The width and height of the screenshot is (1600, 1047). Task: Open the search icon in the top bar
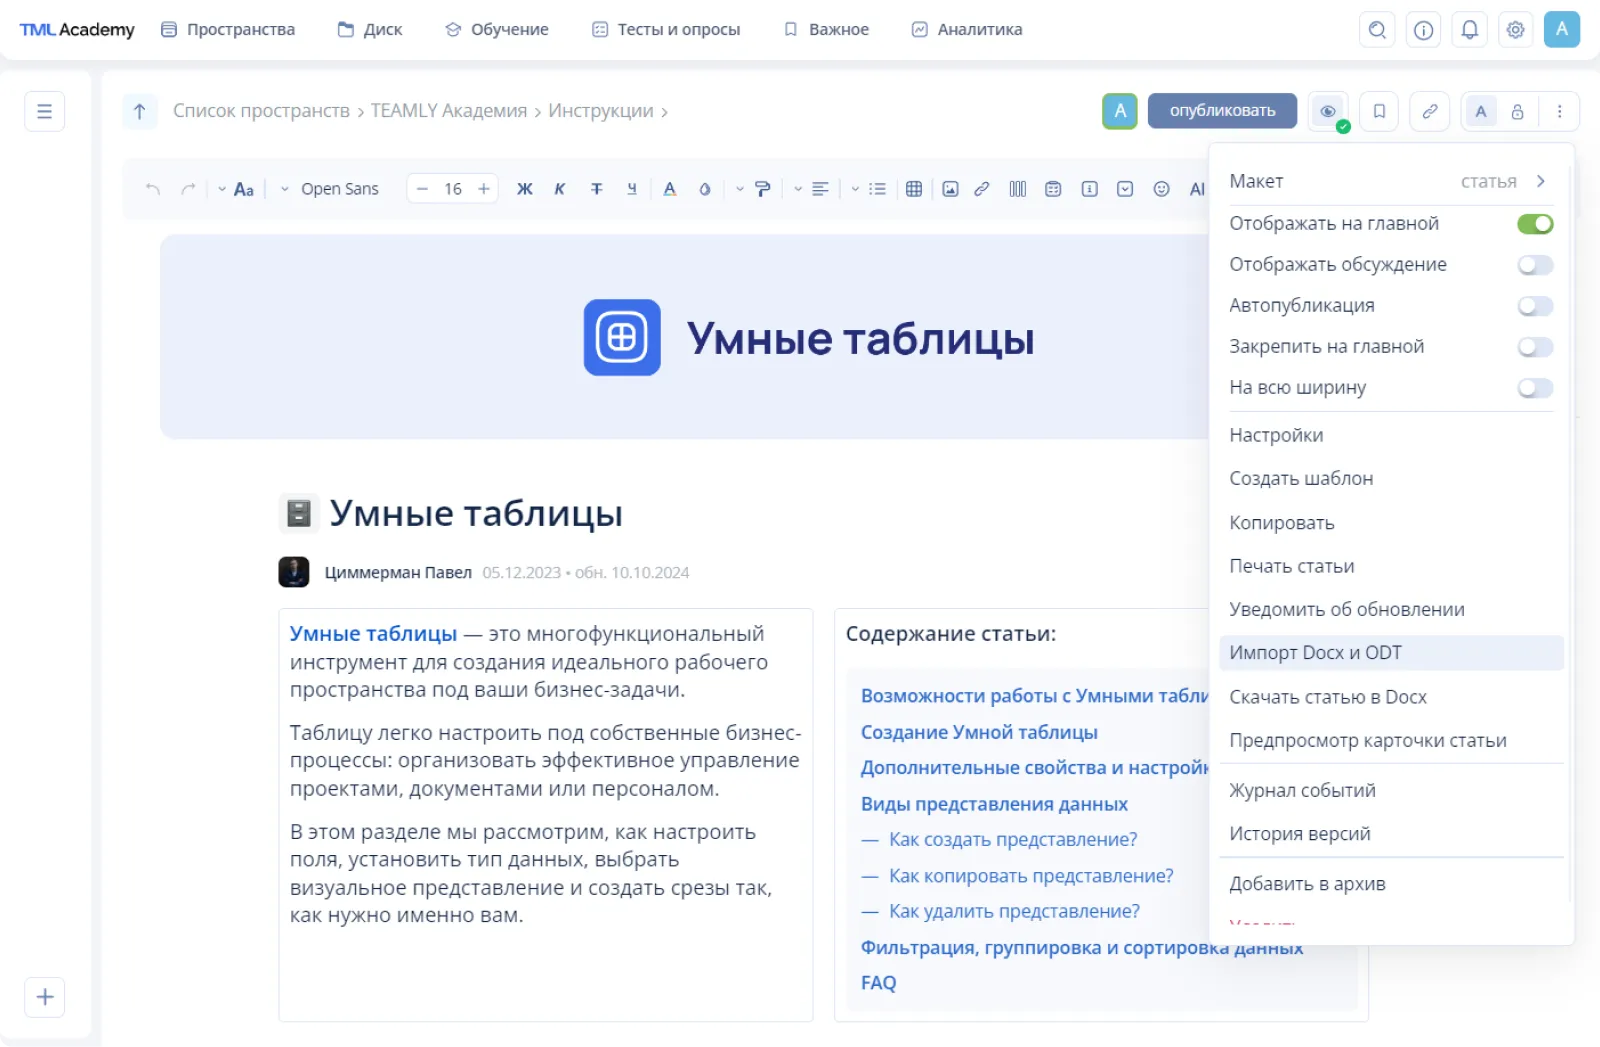pyautogui.click(x=1377, y=30)
